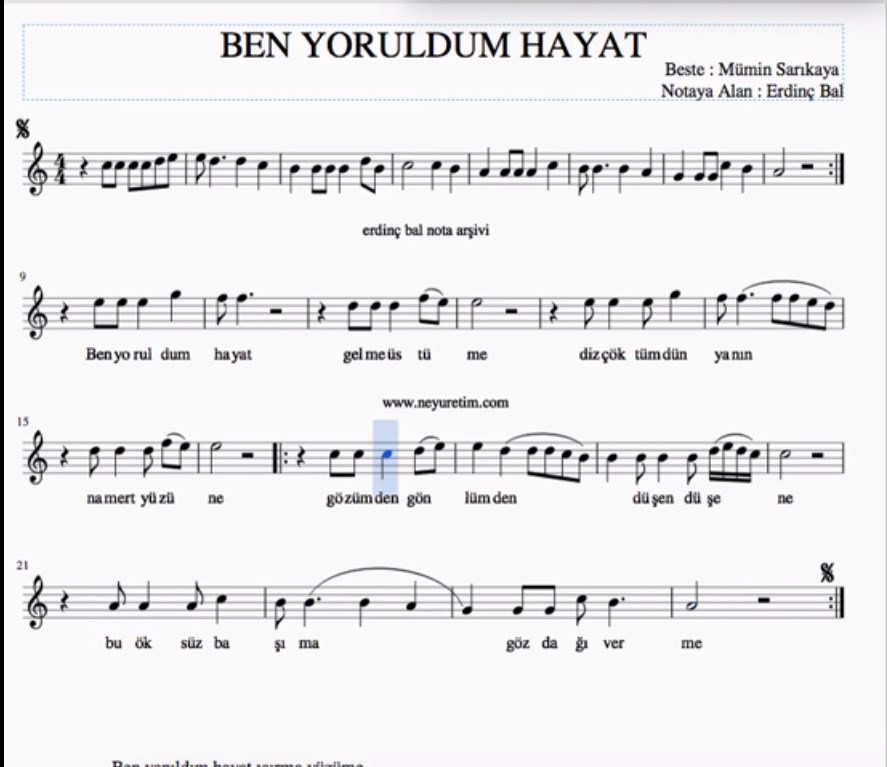Click the lyric syllable 'ğı'
The width and height of the screenshot is (887, 767).
581,644
